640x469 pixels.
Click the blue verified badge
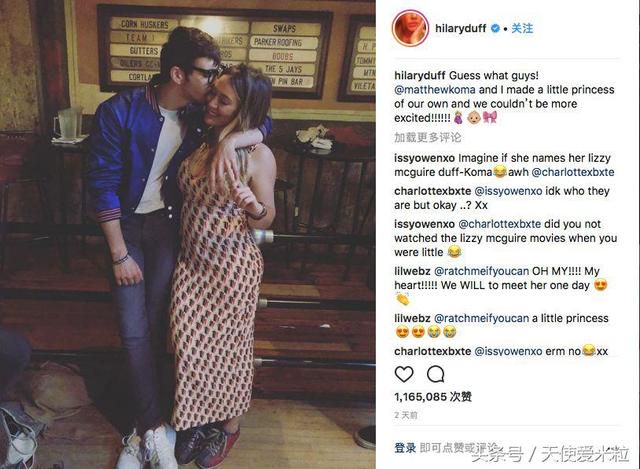495,28
